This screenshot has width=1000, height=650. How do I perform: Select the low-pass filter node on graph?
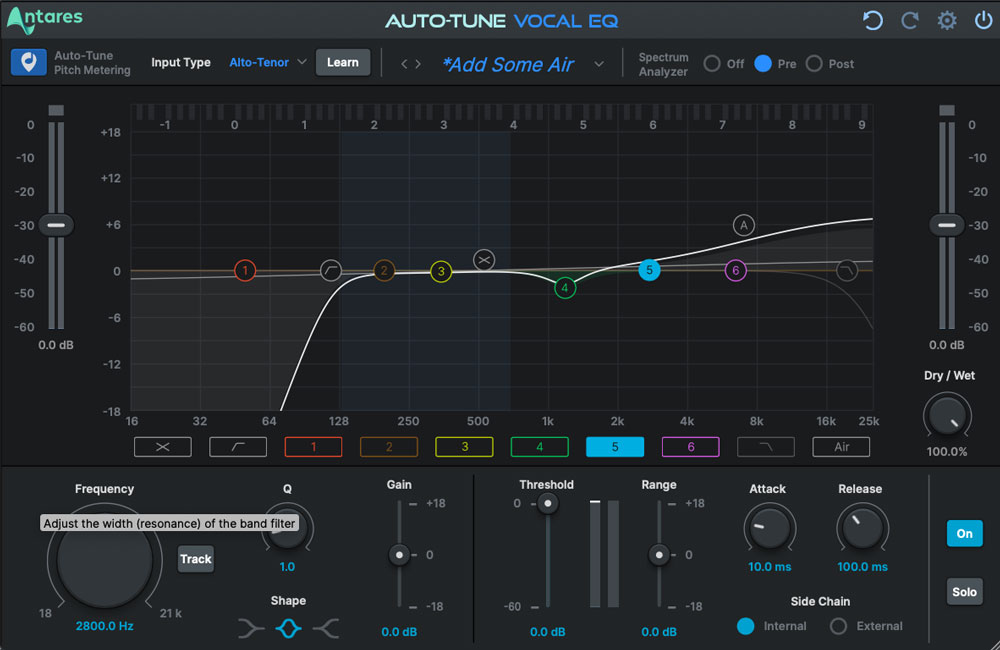pos(847,270)
